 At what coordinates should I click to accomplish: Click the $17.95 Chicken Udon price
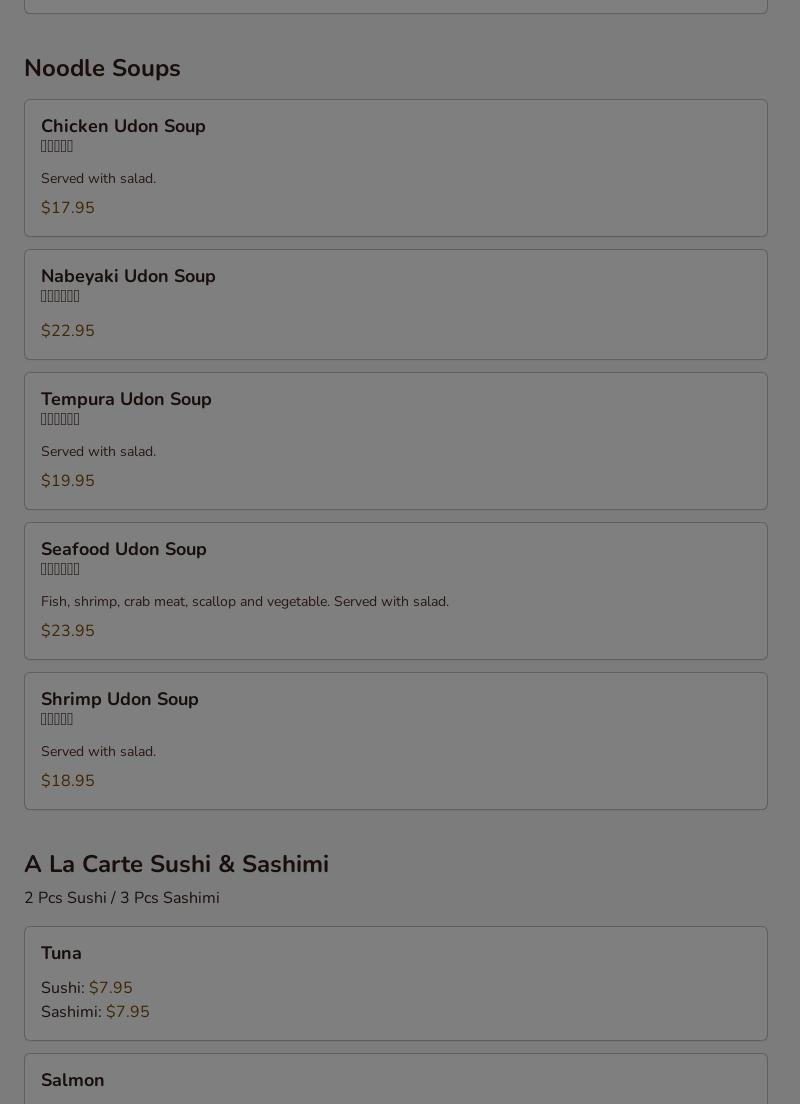(68, 208)
